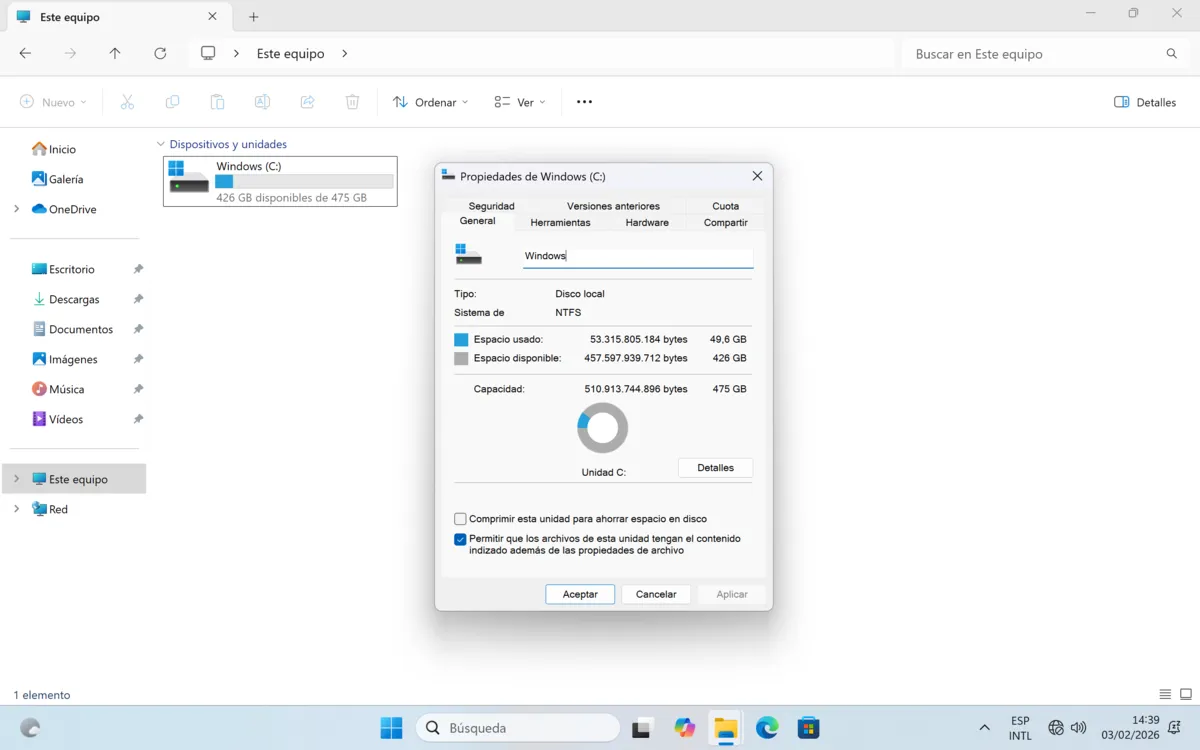The width and height of the screenshot is (1200, 750).
Task: Click the Aceptar button
Action: [580, 594]
